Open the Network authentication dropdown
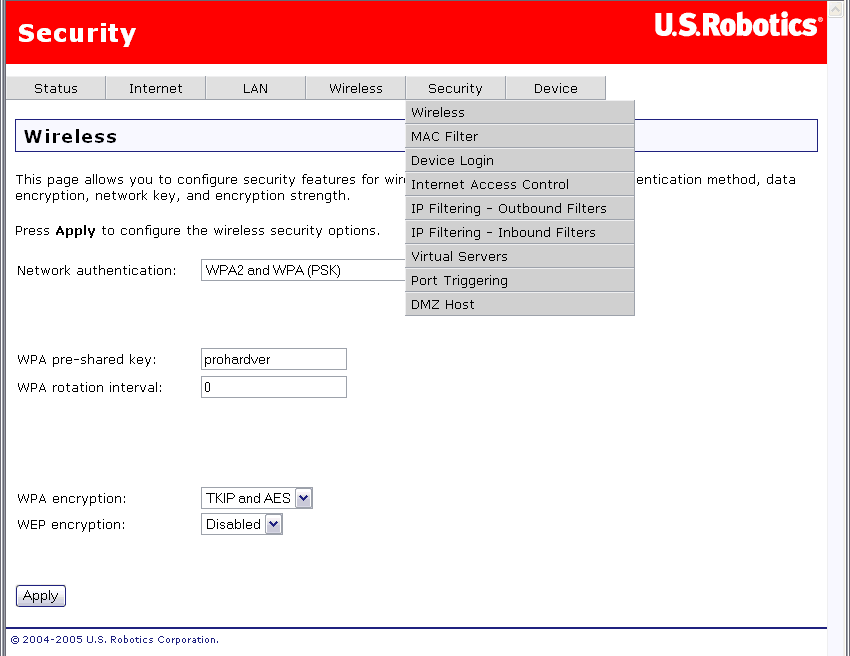 (x=303, y=270)
